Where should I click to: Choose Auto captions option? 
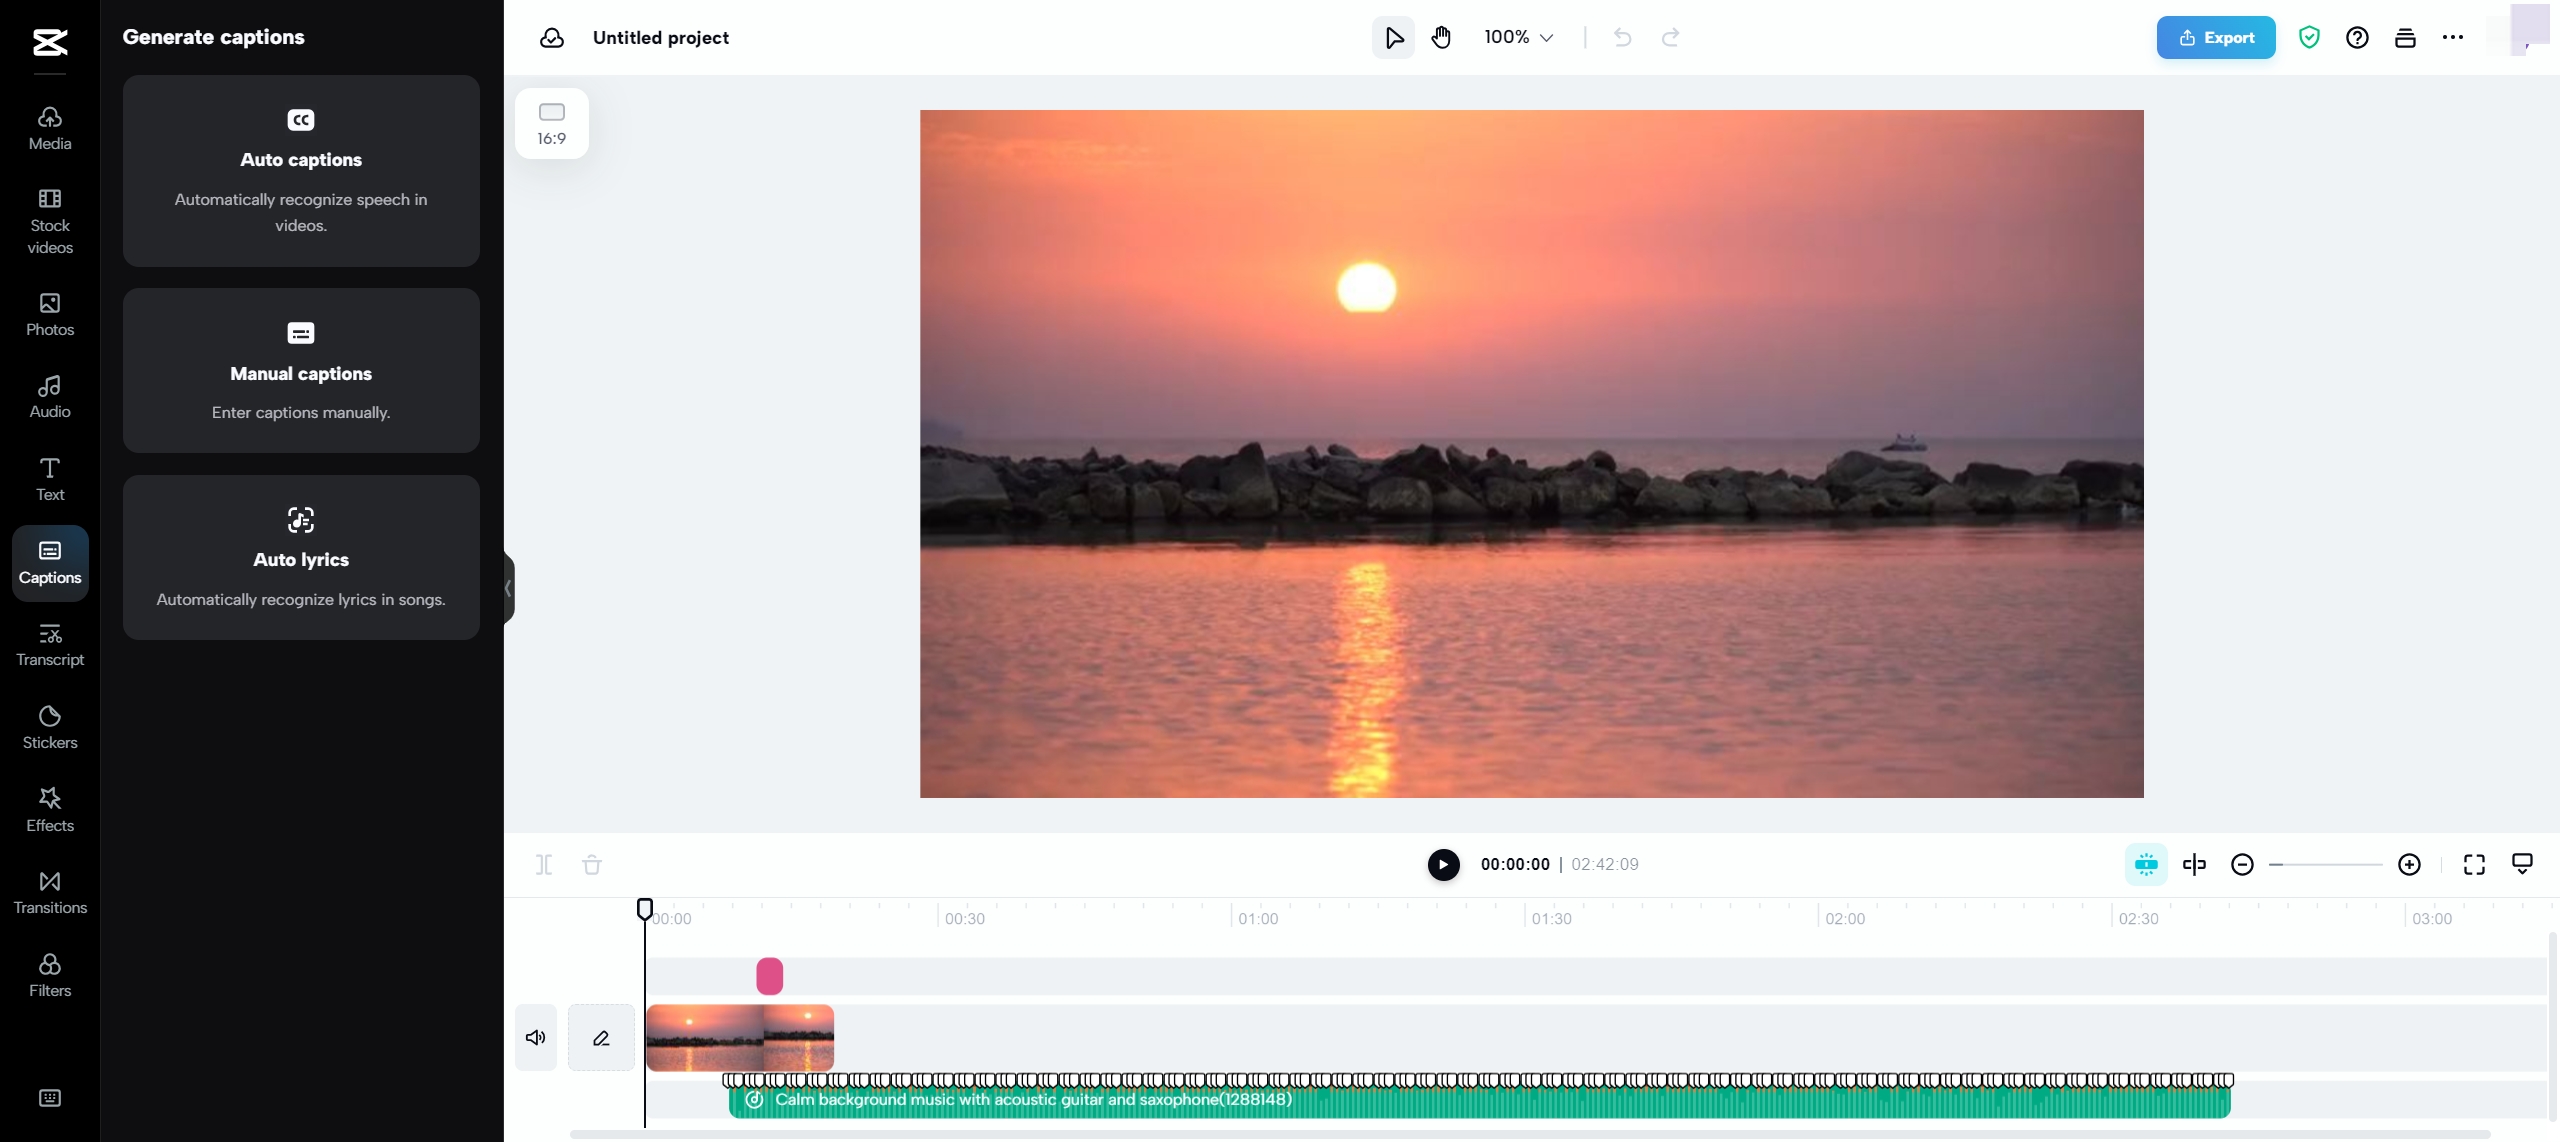[301, 171]
